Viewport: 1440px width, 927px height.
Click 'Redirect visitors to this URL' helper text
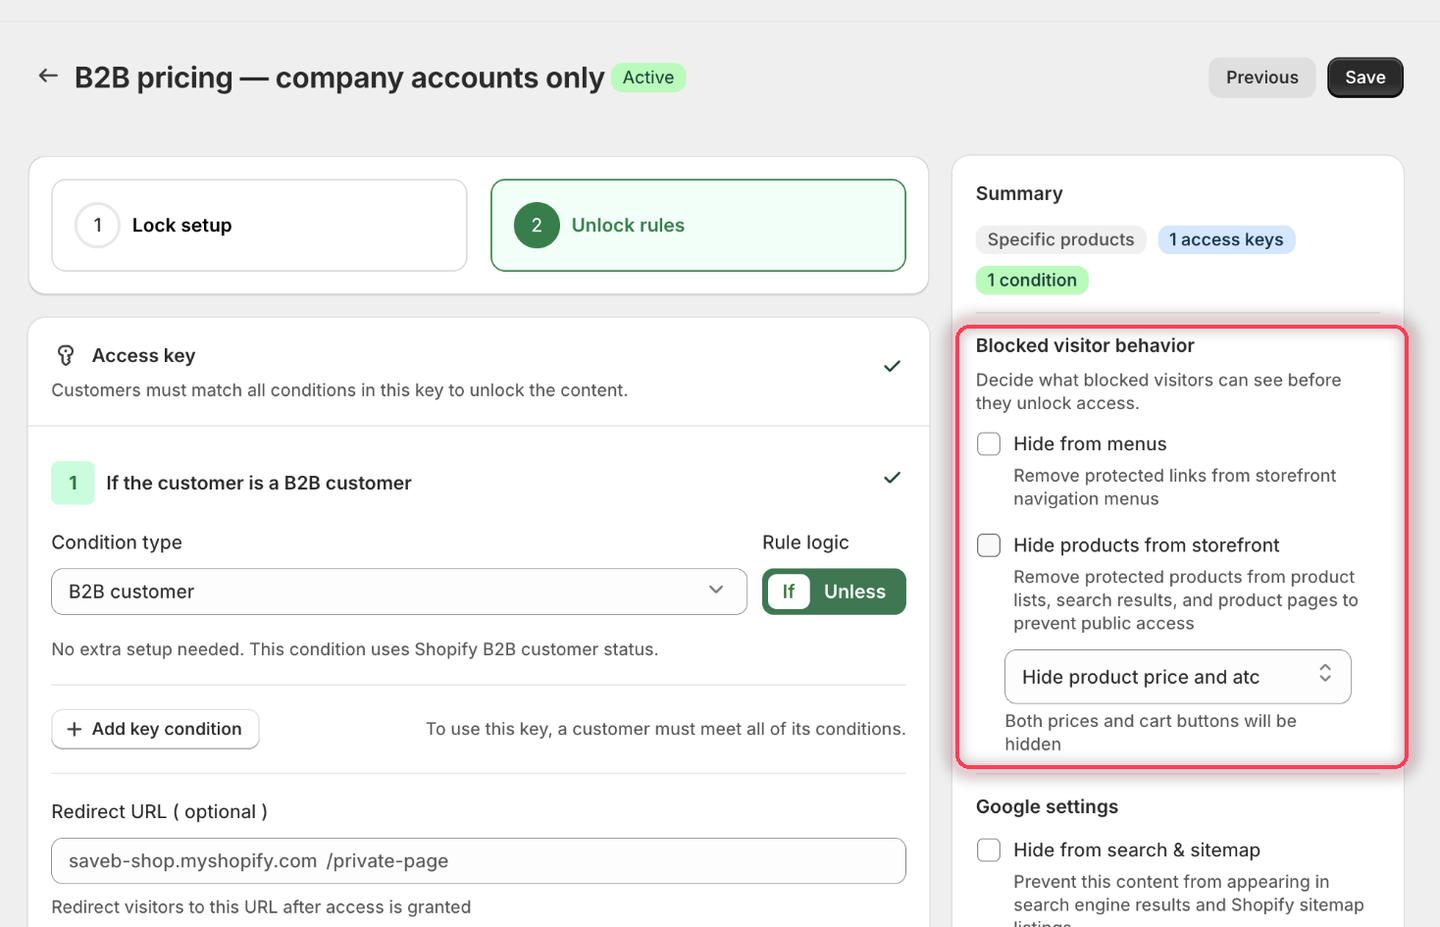(261, 907)
